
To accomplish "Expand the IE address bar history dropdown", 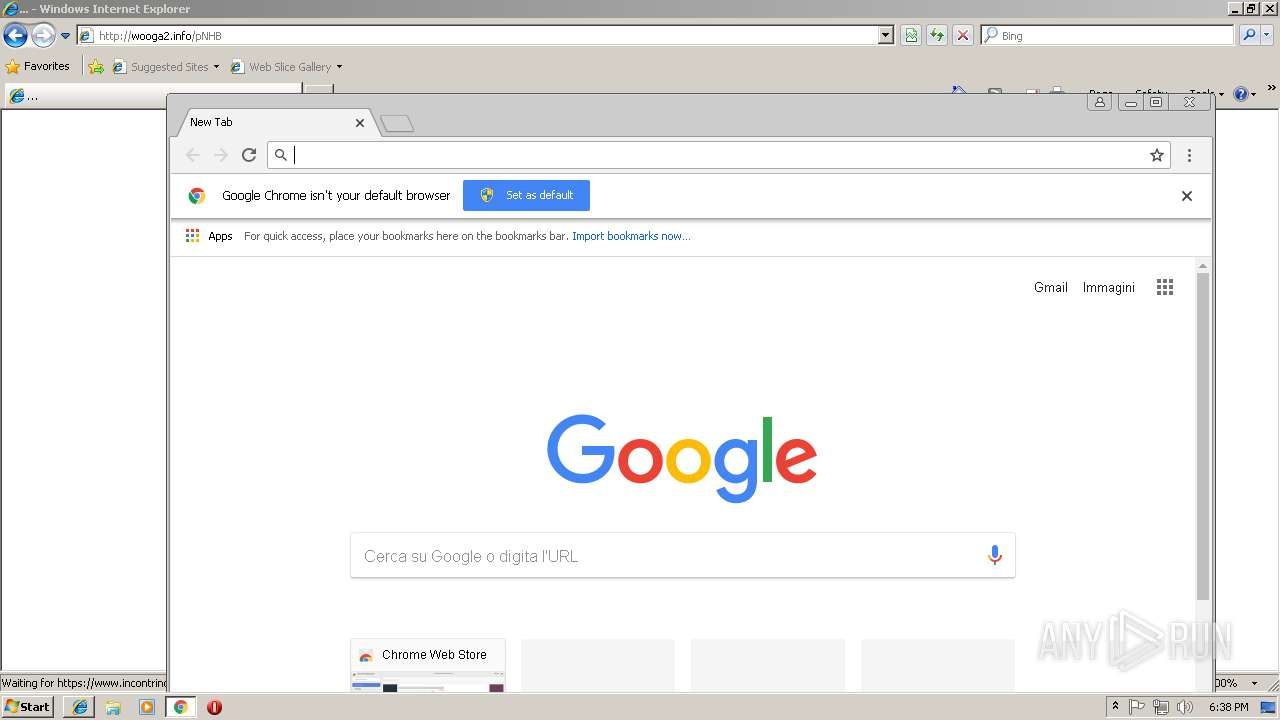I will [x=885, y=36].
